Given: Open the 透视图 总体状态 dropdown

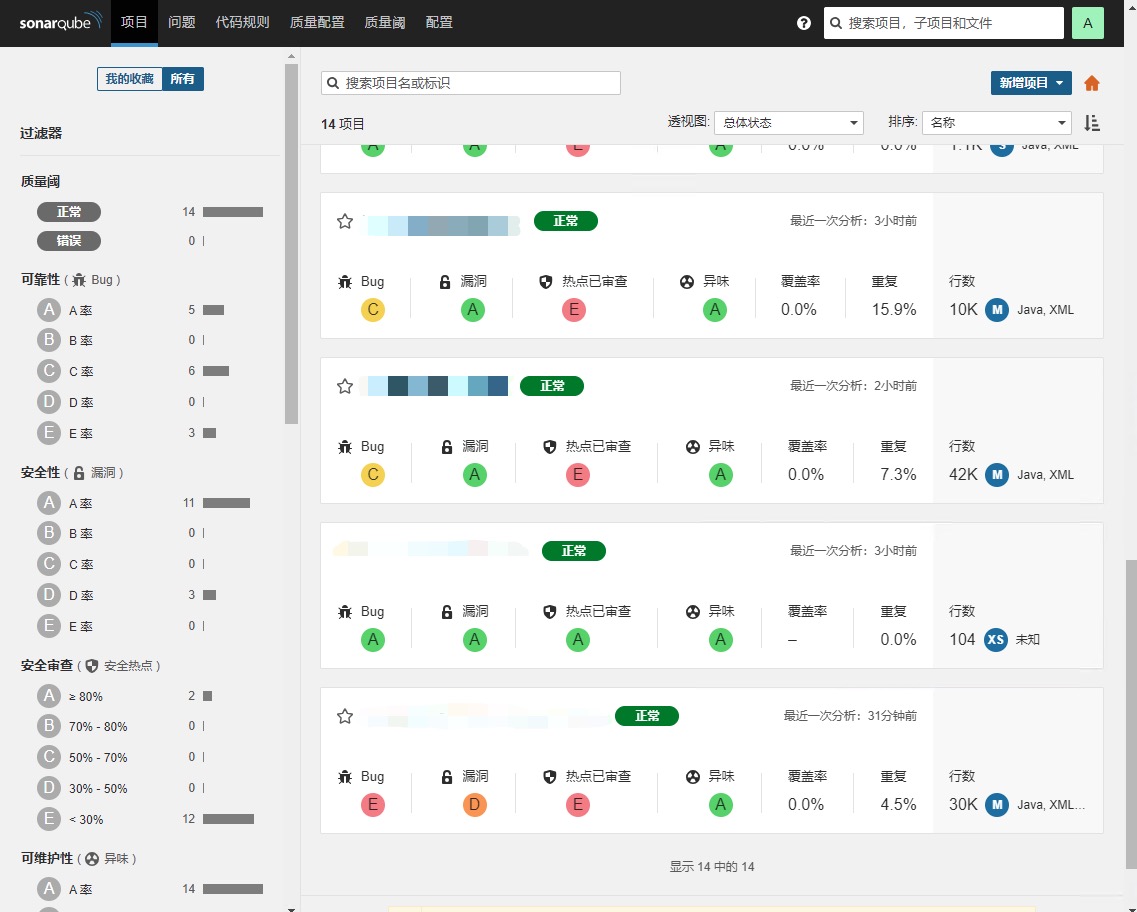Looking at the screenshot, I should coord(789,123).
